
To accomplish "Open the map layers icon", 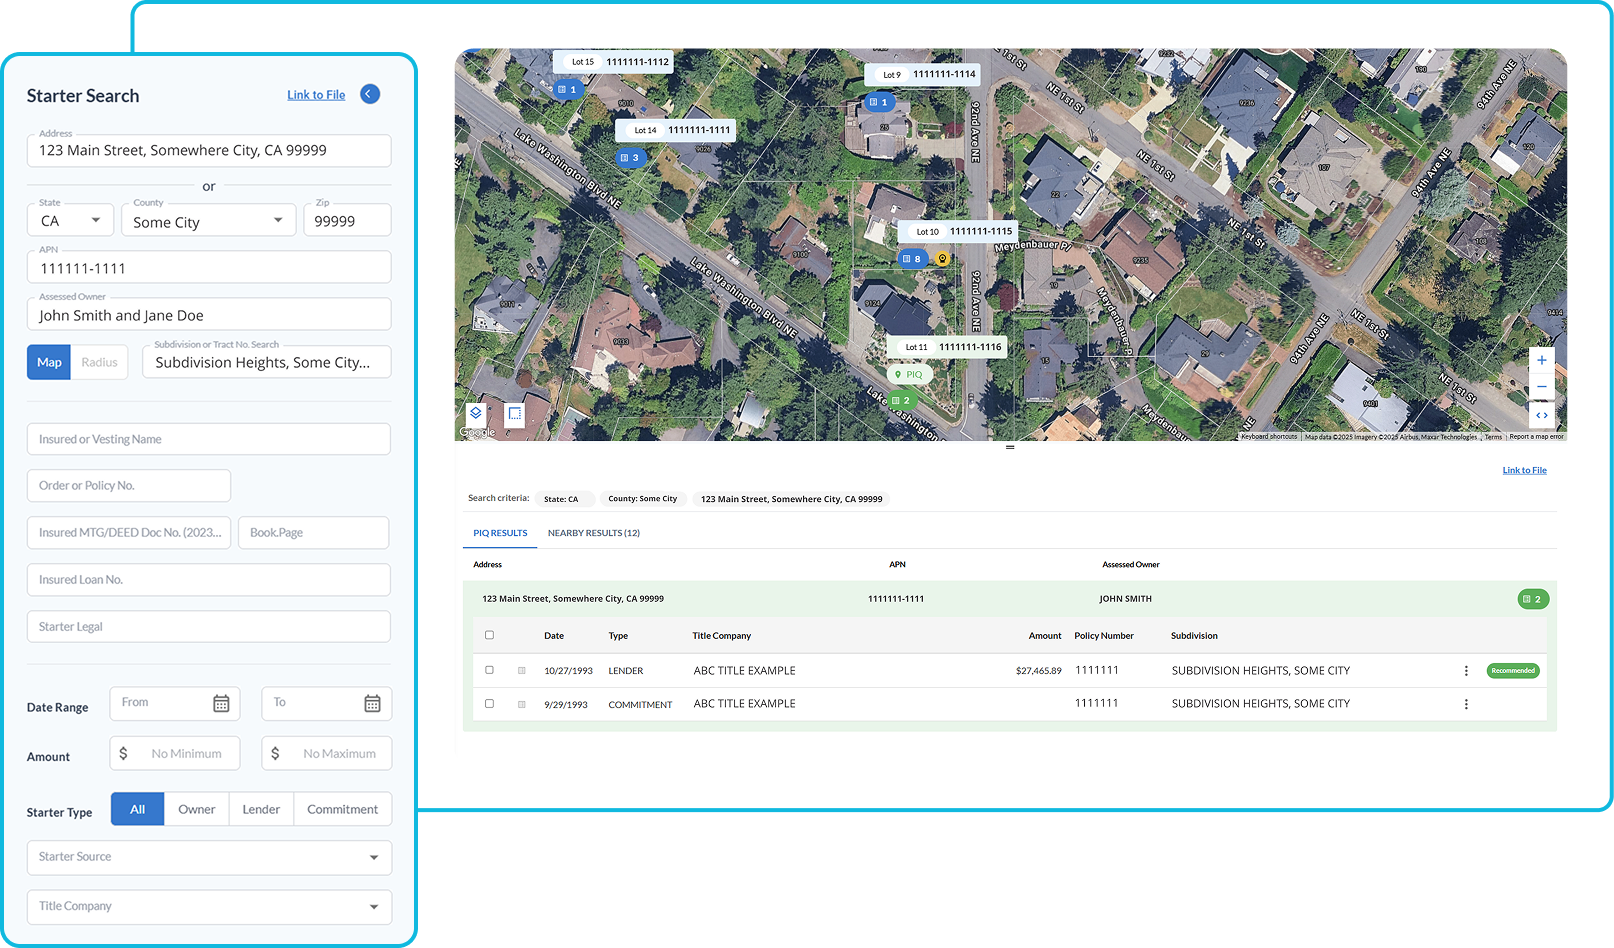I will (476, 413).
